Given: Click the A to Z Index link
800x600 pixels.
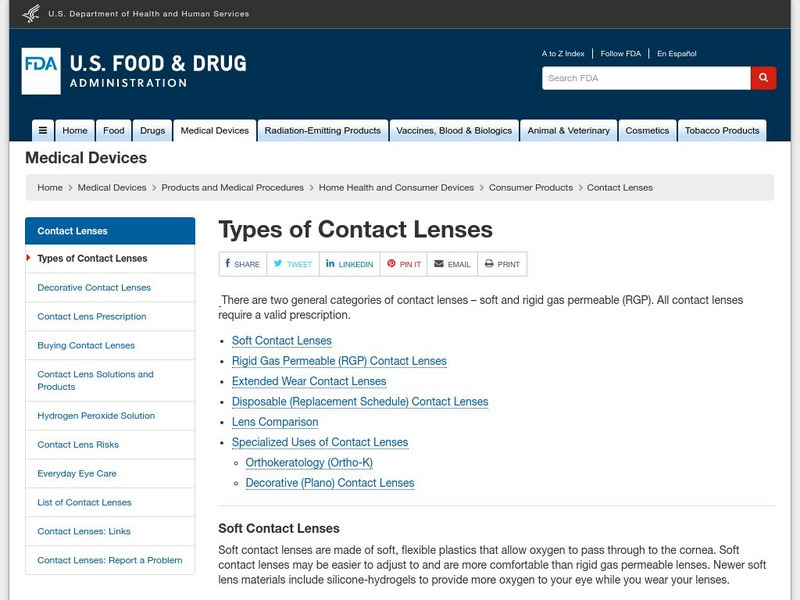Looking at the screenshot, I should pos(562,53).
